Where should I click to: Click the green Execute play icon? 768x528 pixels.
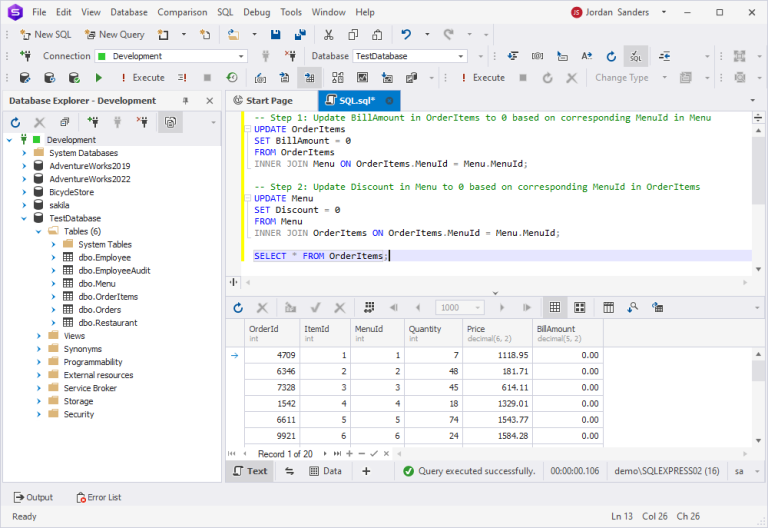[x=98, y=78]
